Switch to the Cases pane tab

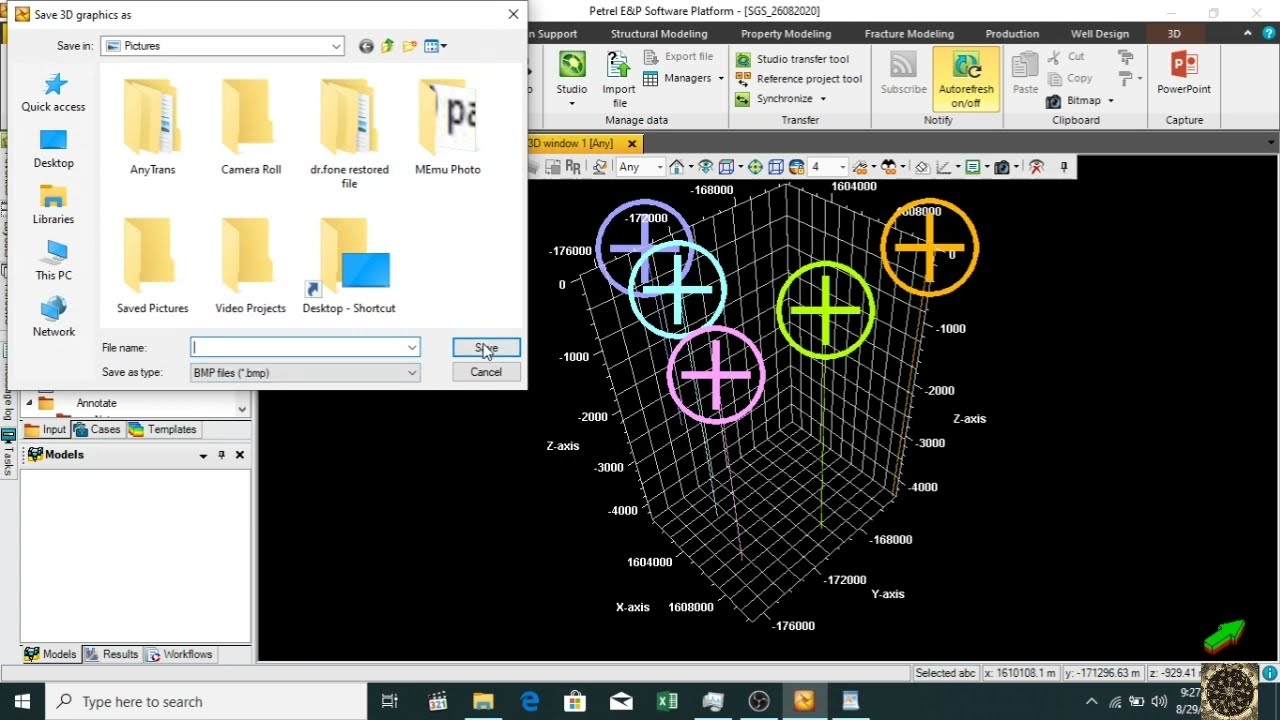pyautogui.click(x=97, y=430)
